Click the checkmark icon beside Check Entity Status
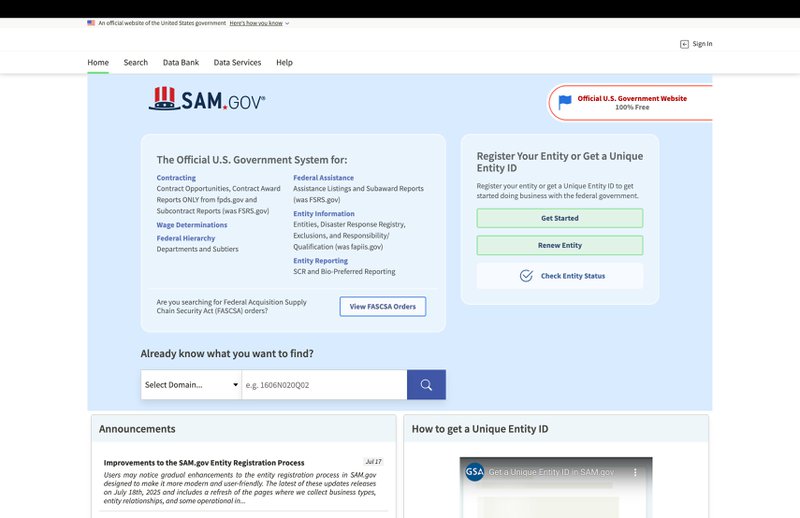This screenshot has width=800, height=518. tap(526, 276)
